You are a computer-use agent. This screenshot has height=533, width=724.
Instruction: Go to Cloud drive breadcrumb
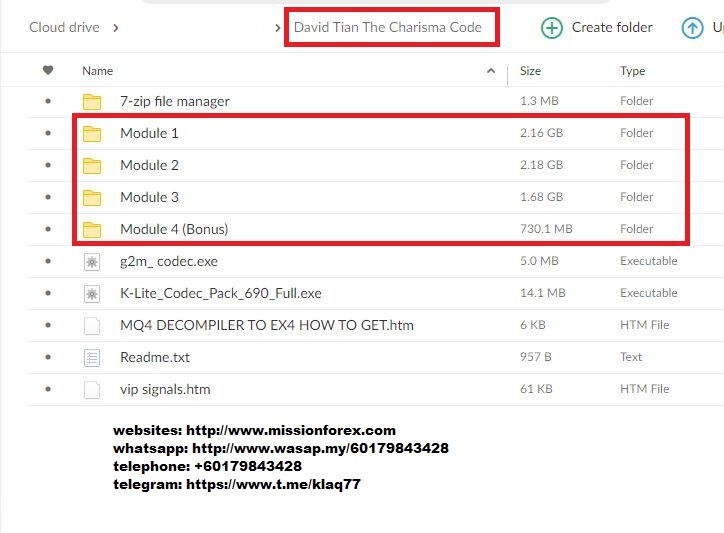tap(64, 27)
